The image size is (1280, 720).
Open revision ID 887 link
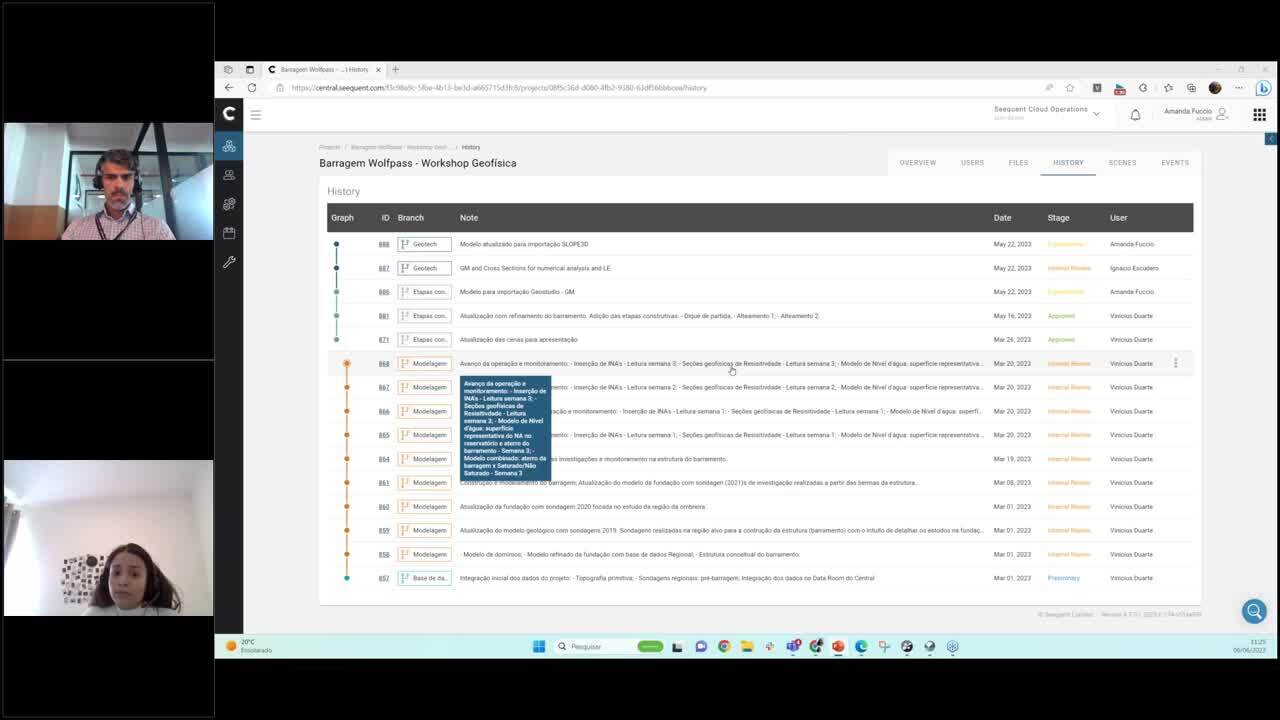384,268
